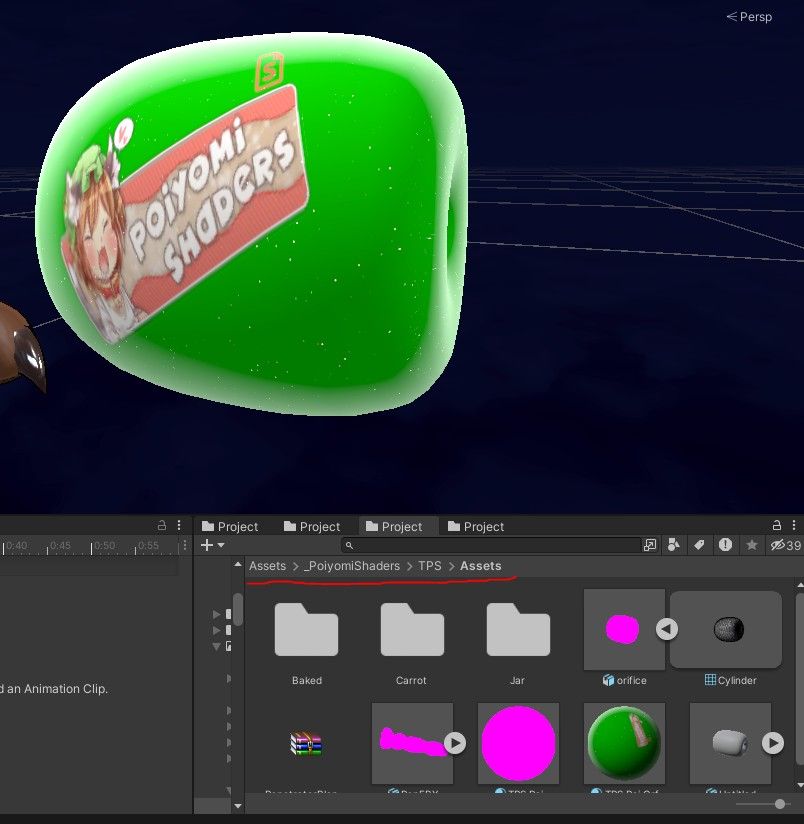Click the asset grid scrollbar's up arrow
Viewport: 804px width, 824px height.
(800, 584)
